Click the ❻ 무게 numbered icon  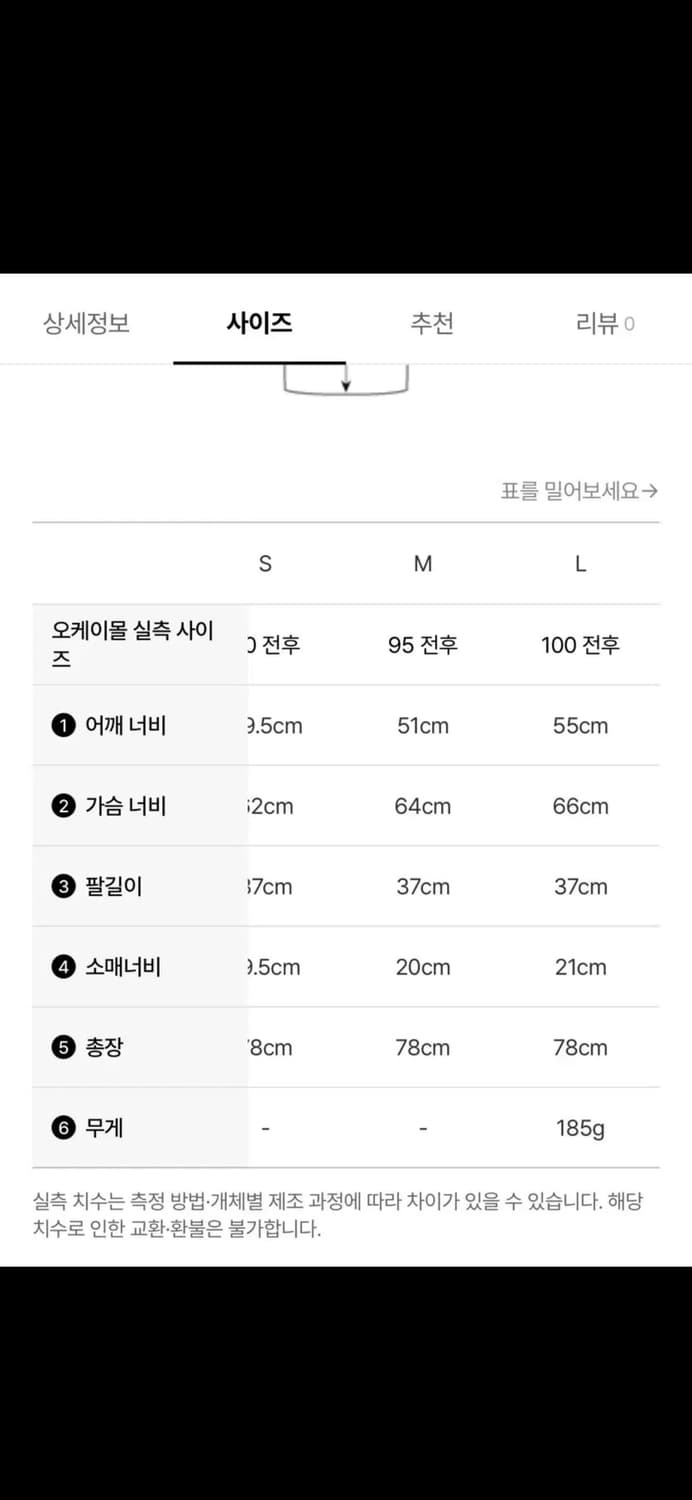[64, 1127]
